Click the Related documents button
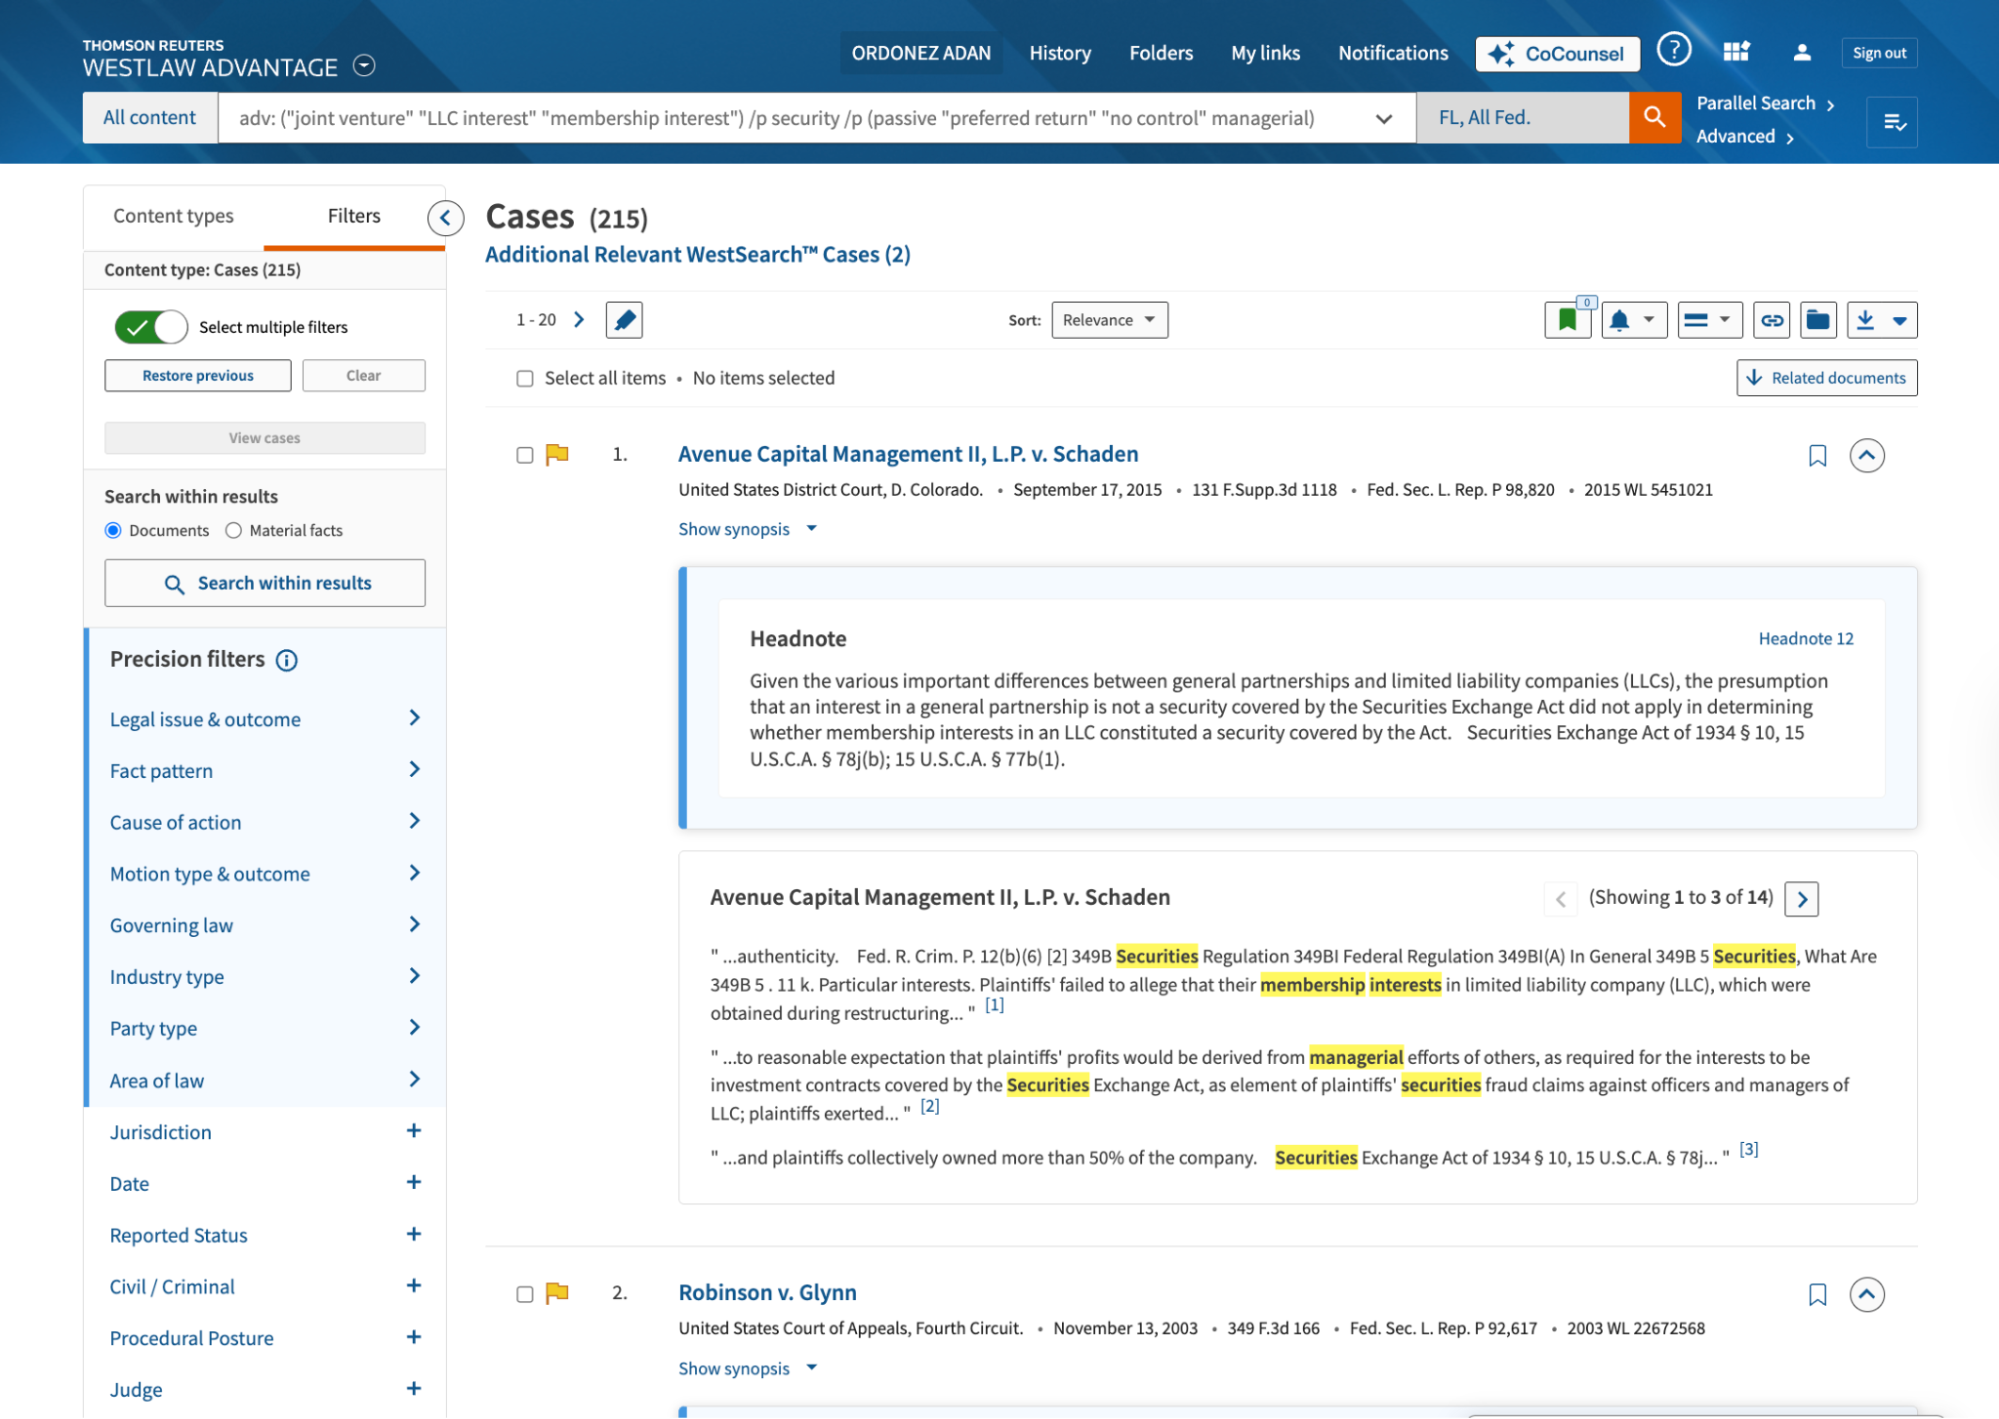The image size is (1999, 1419). (1826, 378)
